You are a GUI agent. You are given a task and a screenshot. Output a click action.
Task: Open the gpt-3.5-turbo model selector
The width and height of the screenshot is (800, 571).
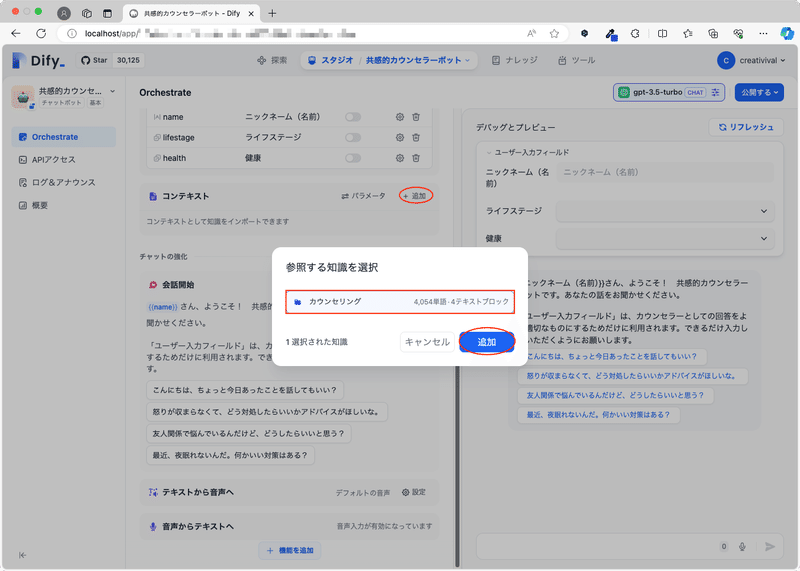coord(669,92)
